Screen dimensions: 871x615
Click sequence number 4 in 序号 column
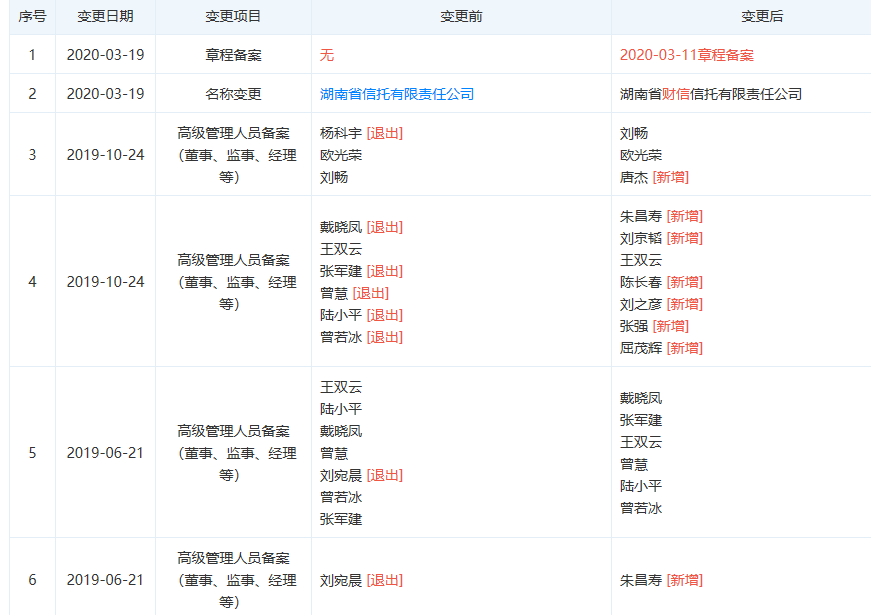[x=32, y=282]
